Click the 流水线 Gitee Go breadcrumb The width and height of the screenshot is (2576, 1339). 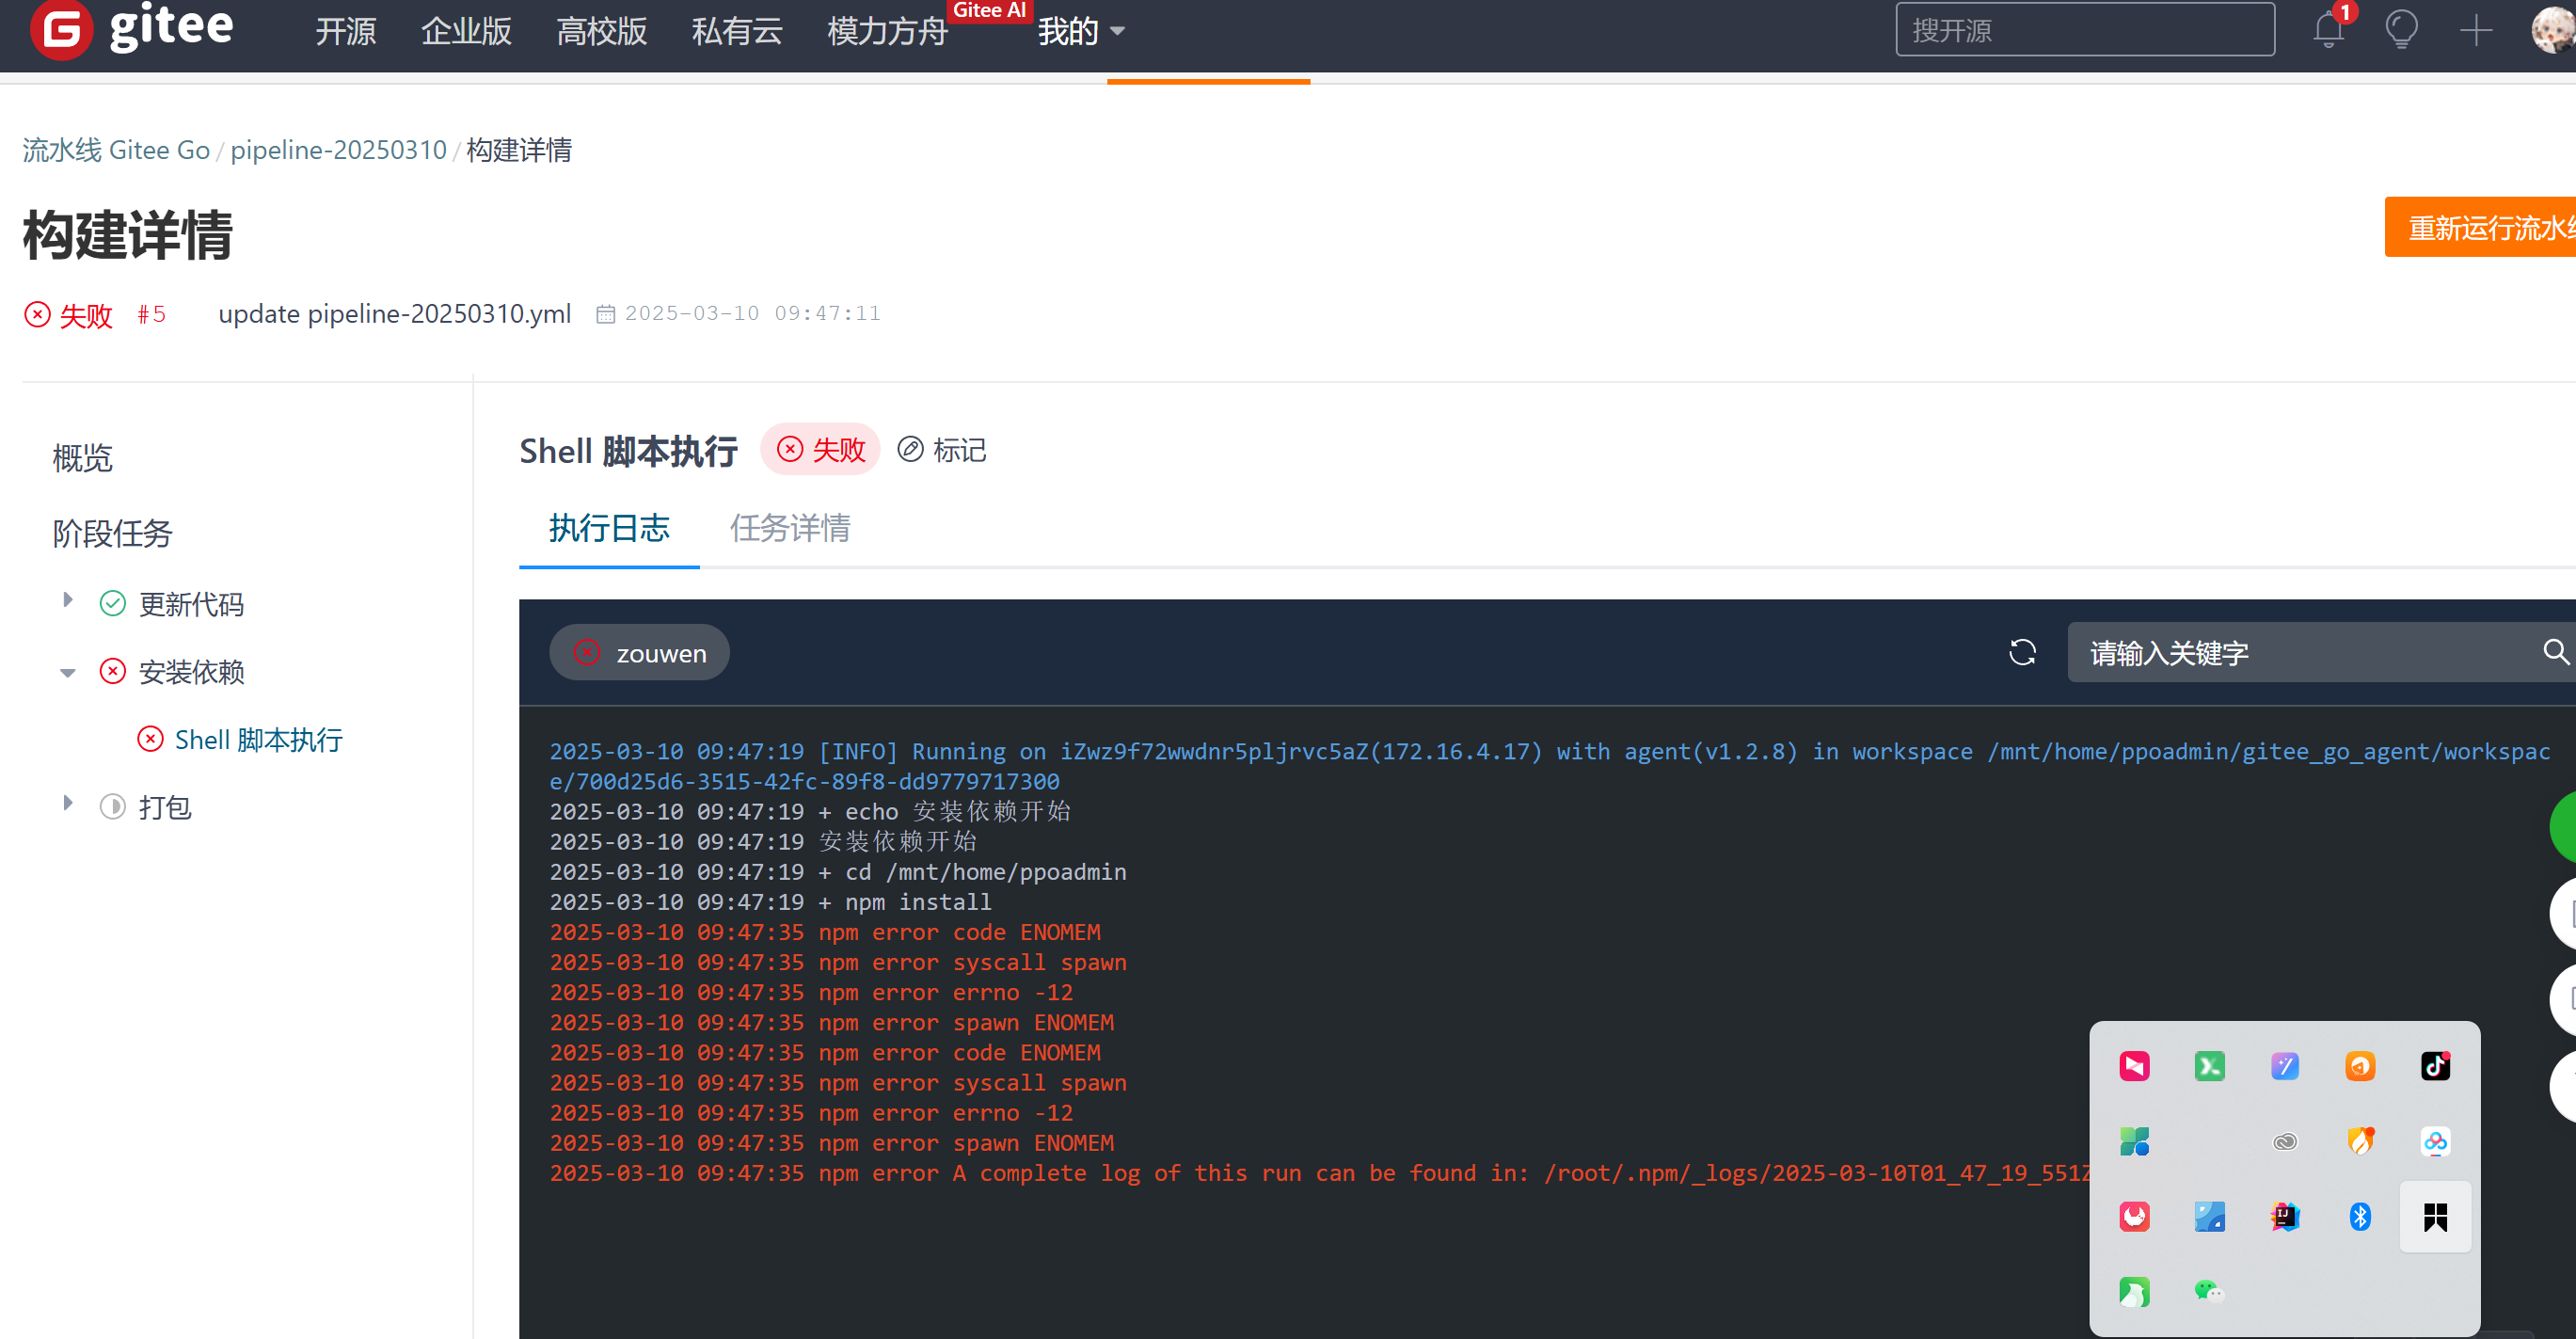[x=116, y=150]
